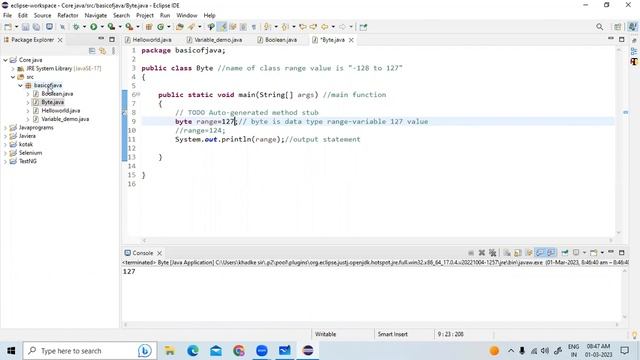Open File Explorer from the taskbar
Screen dimensions: 640x360
(x=169, y=351)
